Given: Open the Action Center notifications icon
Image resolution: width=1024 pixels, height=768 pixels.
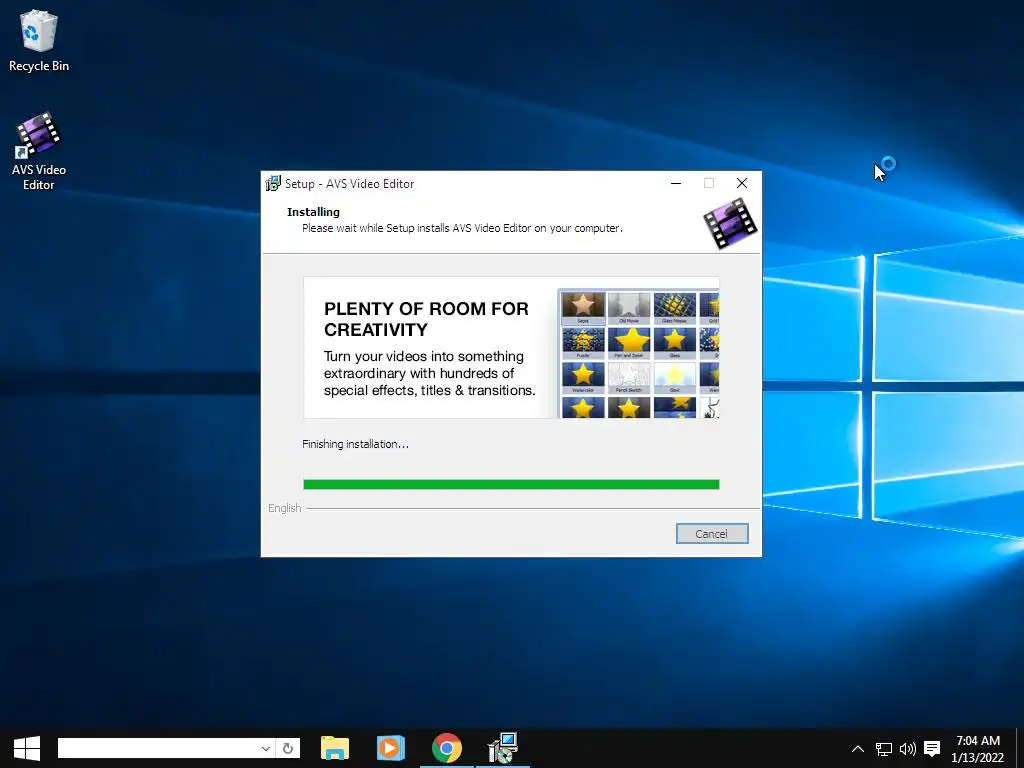Looking at the screenshot, I should (932, 748).
